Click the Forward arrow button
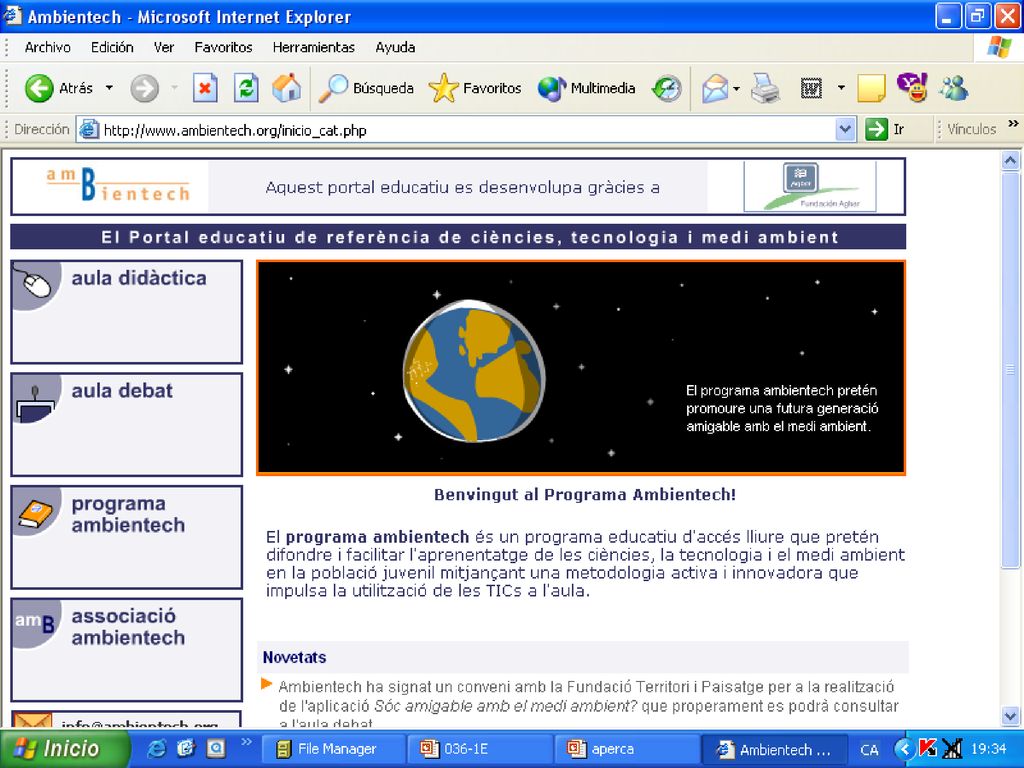This screenshot has height=768, width=1024. pos(144,88)
